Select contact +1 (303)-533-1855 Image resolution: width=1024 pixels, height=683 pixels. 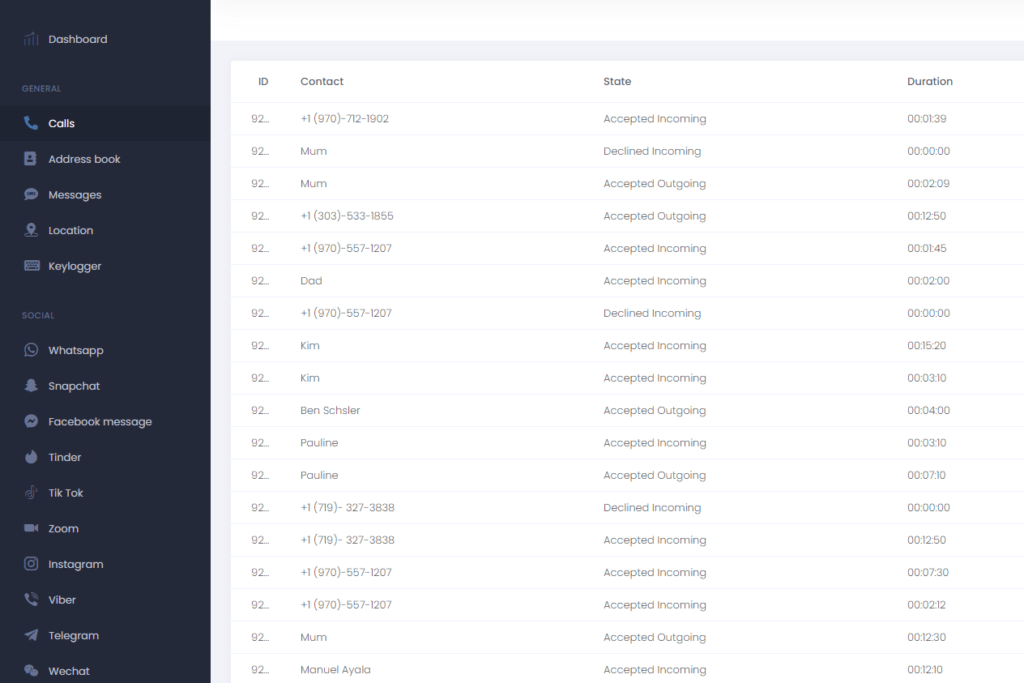pyautogui.click(x=347, y=215)
